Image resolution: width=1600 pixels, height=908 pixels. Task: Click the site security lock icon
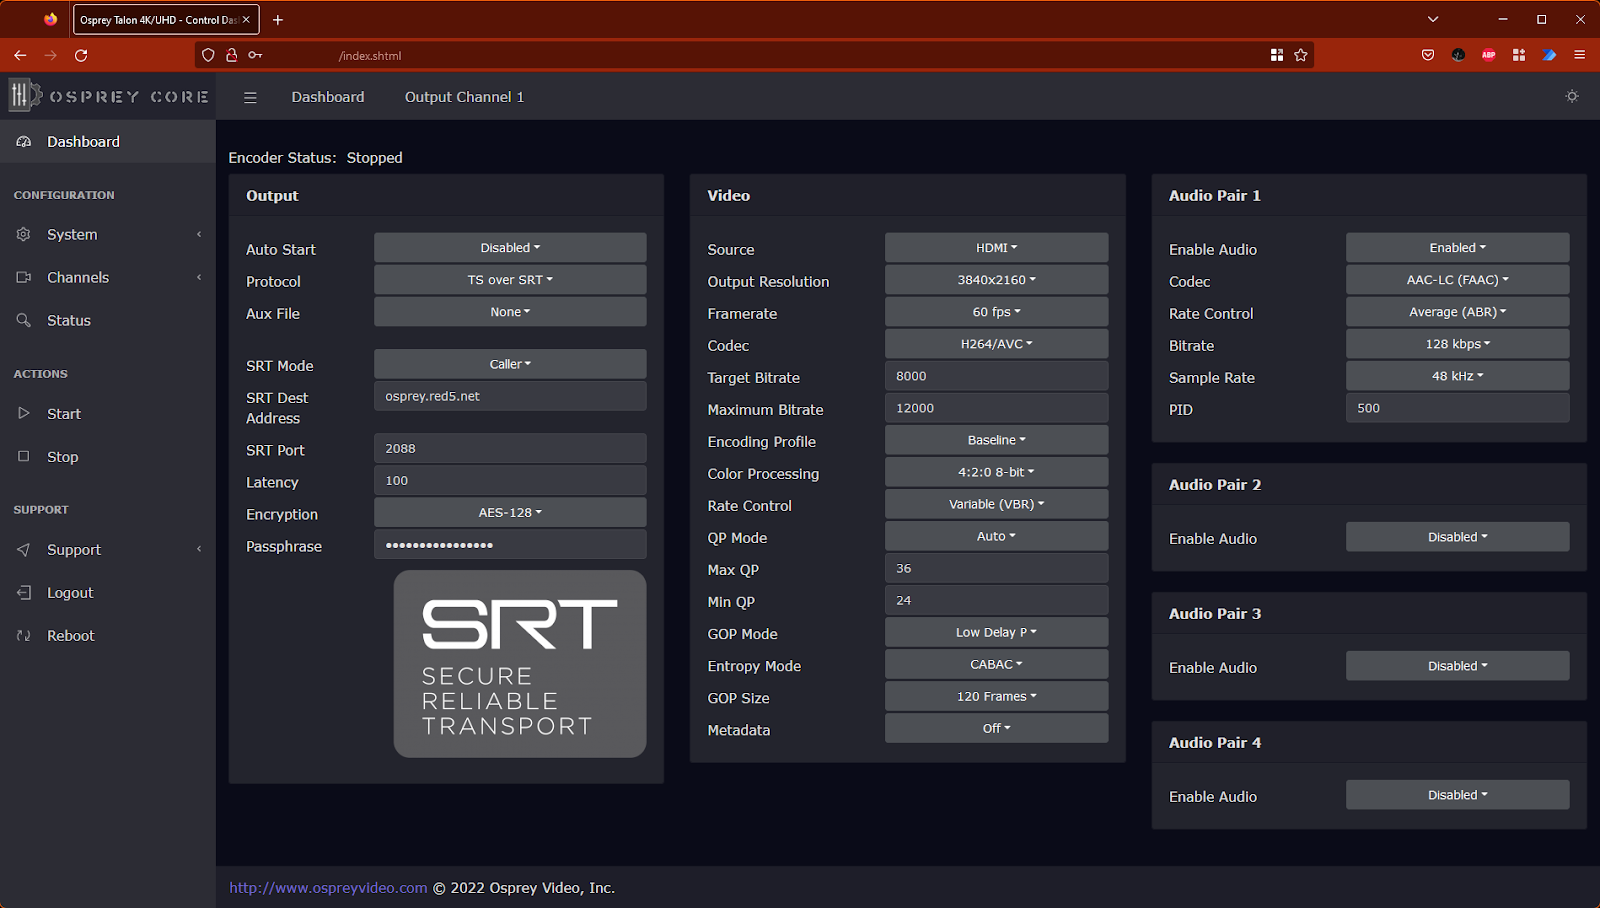(x=231, y=55)
